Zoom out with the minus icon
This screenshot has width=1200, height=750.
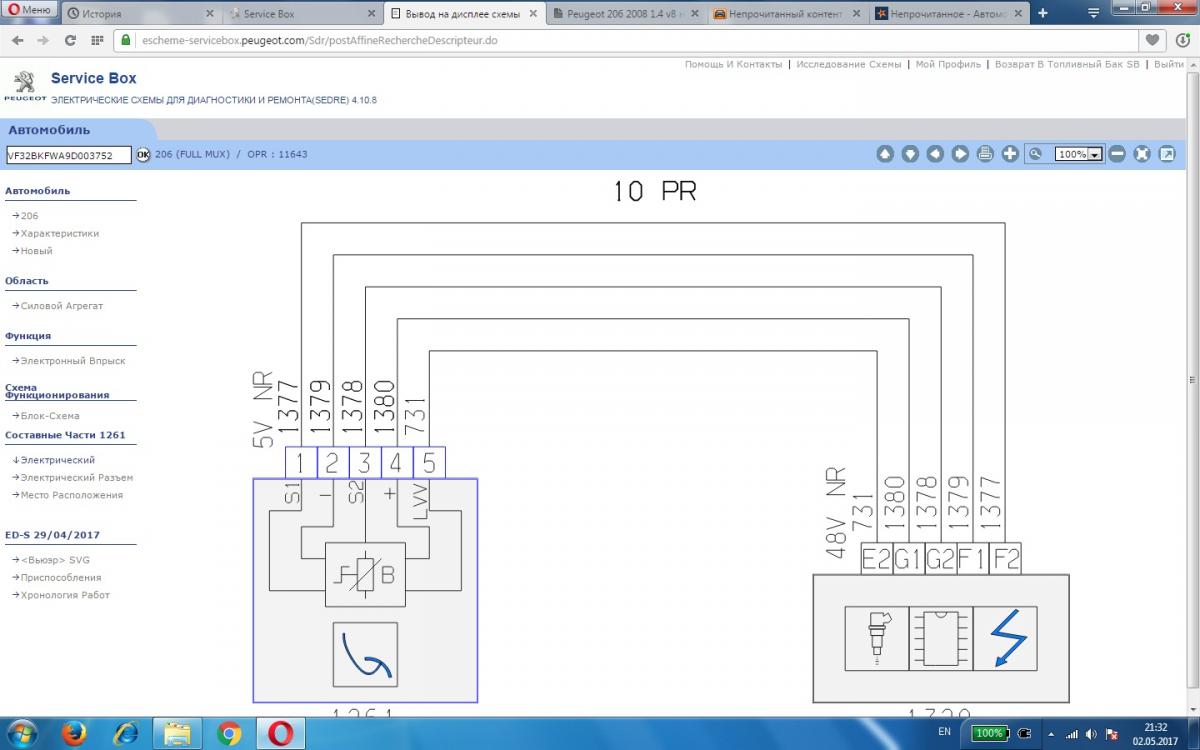click(x=1117, y=154)
